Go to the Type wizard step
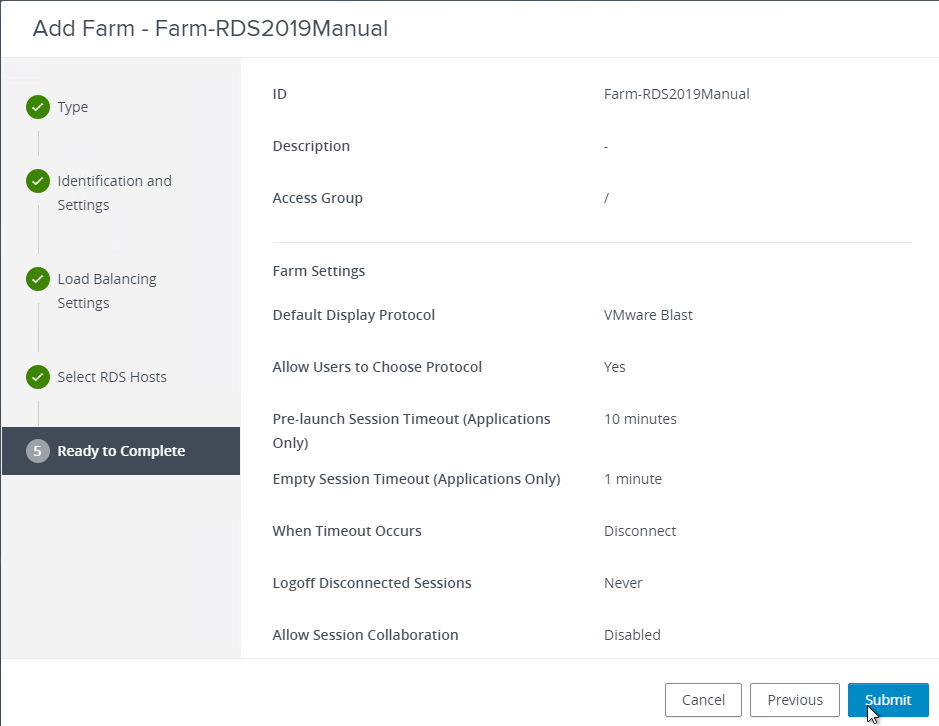Screen dimensions: 939x726 (72, 107)
